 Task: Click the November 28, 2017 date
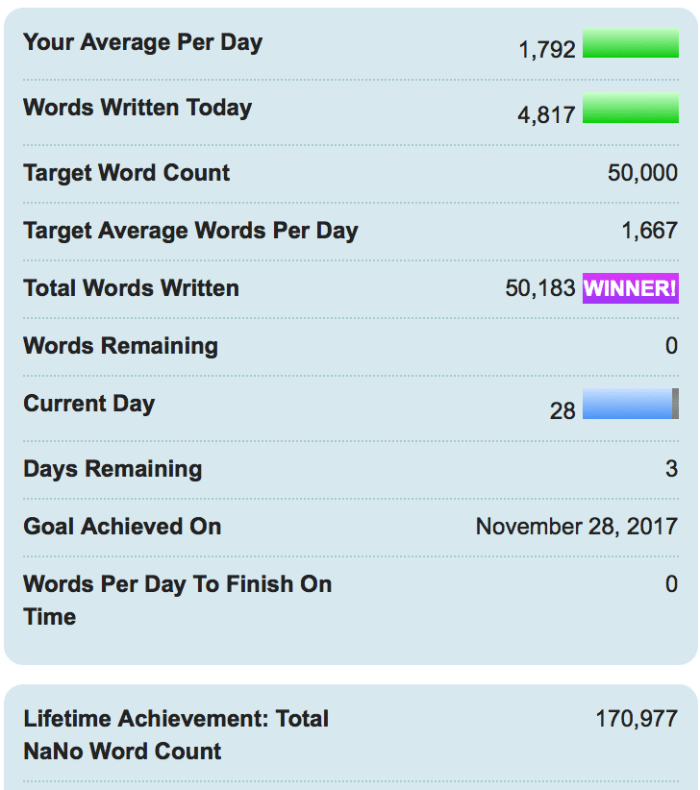pyautogui.click(x=576, y=526)
